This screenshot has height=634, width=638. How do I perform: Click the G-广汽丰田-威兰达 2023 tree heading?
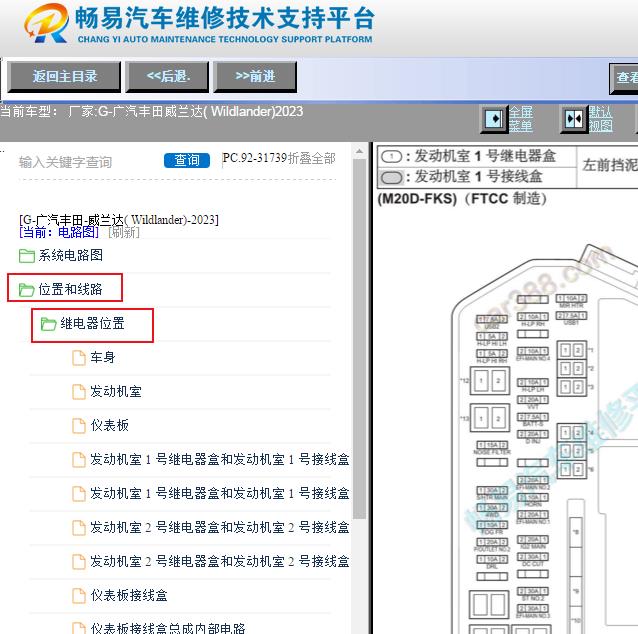pos(119,220)
